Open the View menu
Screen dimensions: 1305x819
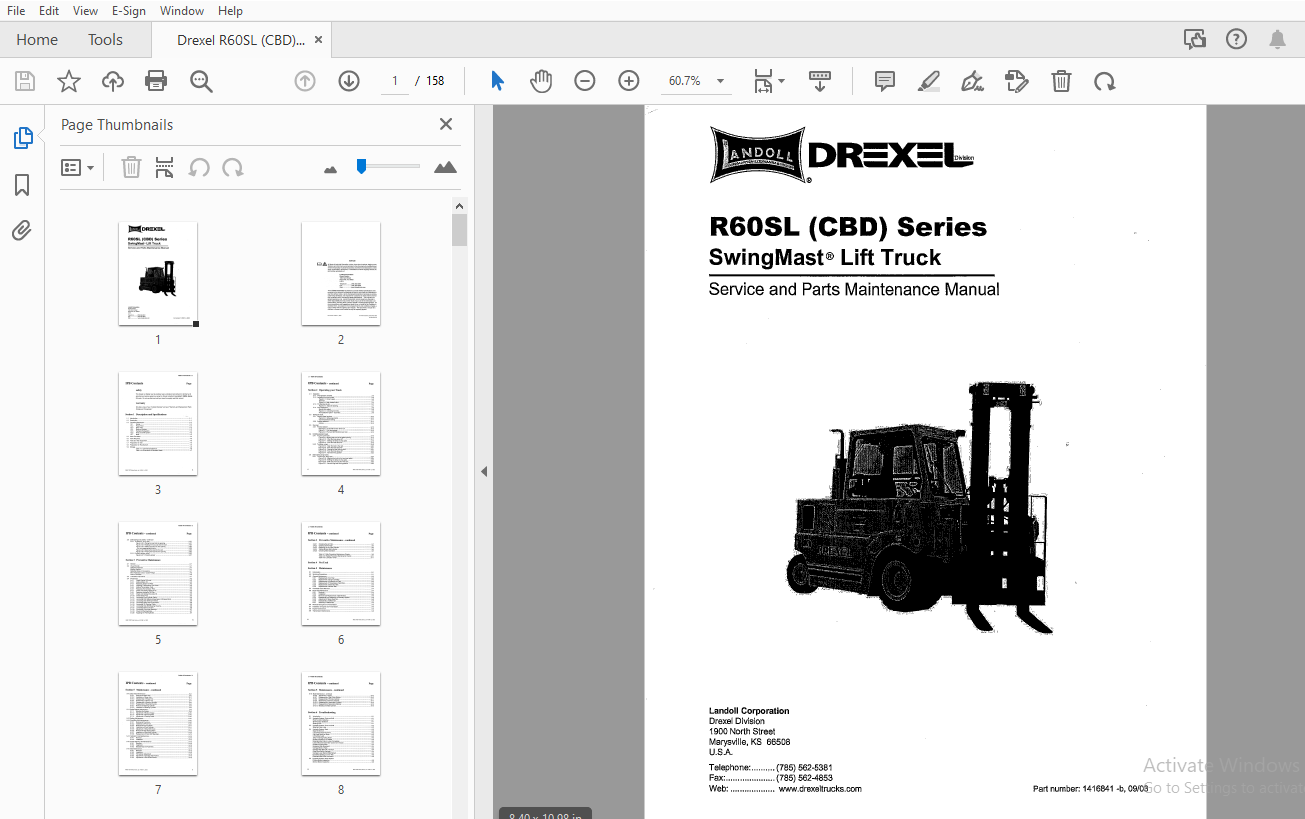[86, 10]
